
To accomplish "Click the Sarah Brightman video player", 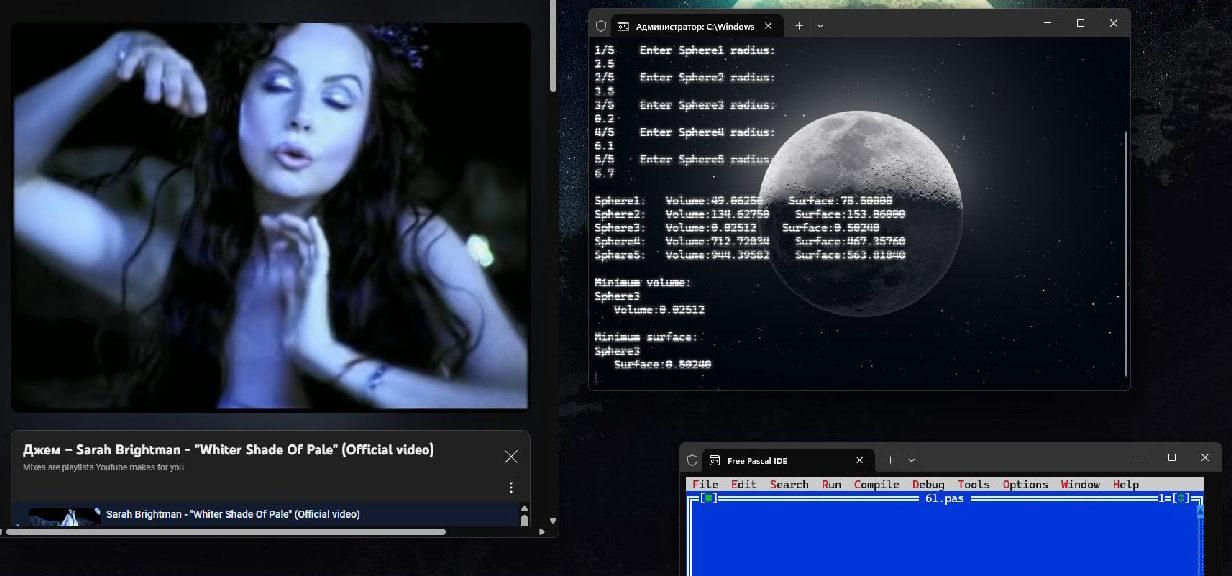I will click(270, 216).
